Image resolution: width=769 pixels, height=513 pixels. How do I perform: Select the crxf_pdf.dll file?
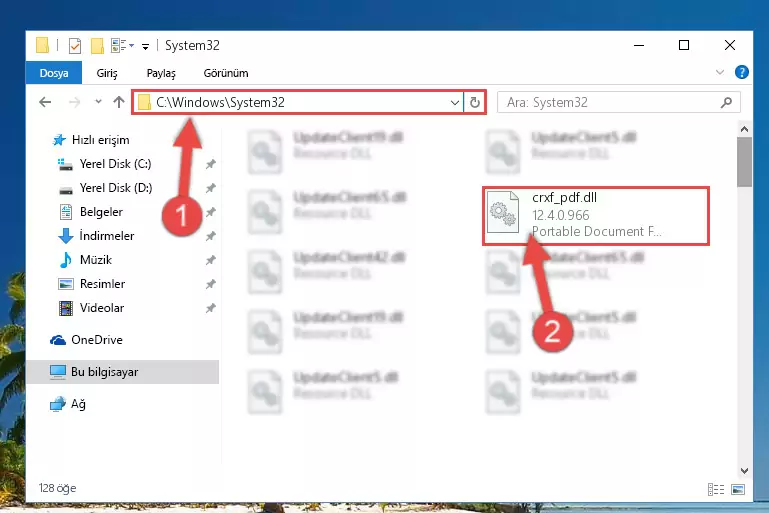[596, 216]
